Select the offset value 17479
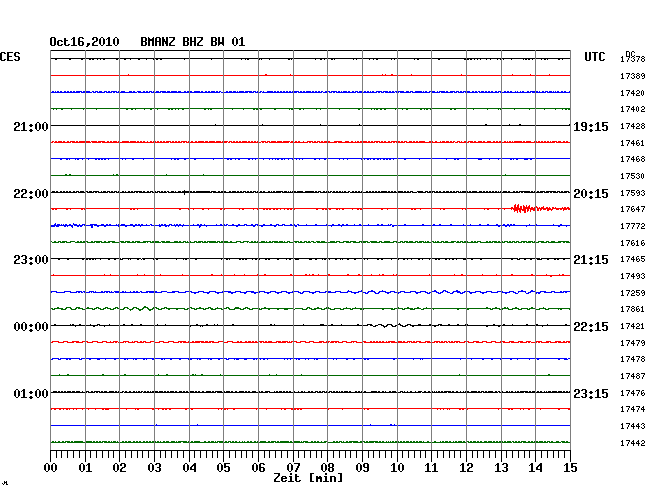The width and height of the screenshot is (650, 494). (633, 343)
